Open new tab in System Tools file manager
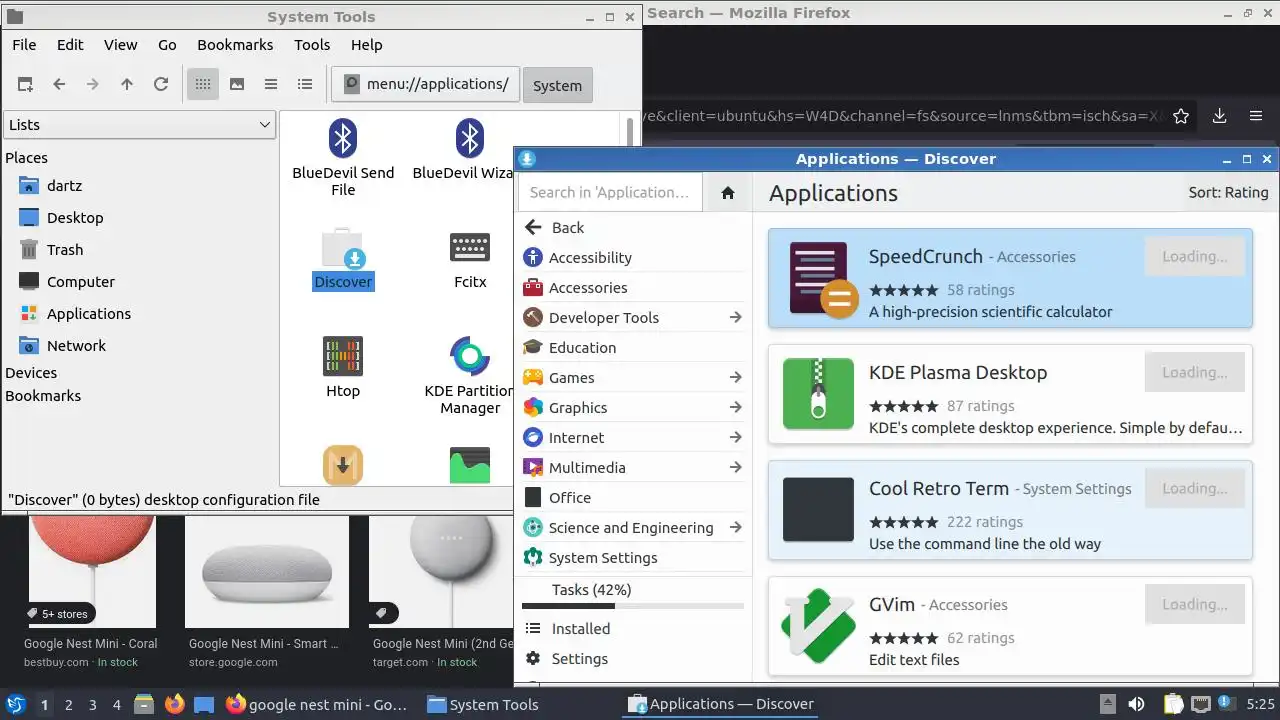 tap(25, 85)
